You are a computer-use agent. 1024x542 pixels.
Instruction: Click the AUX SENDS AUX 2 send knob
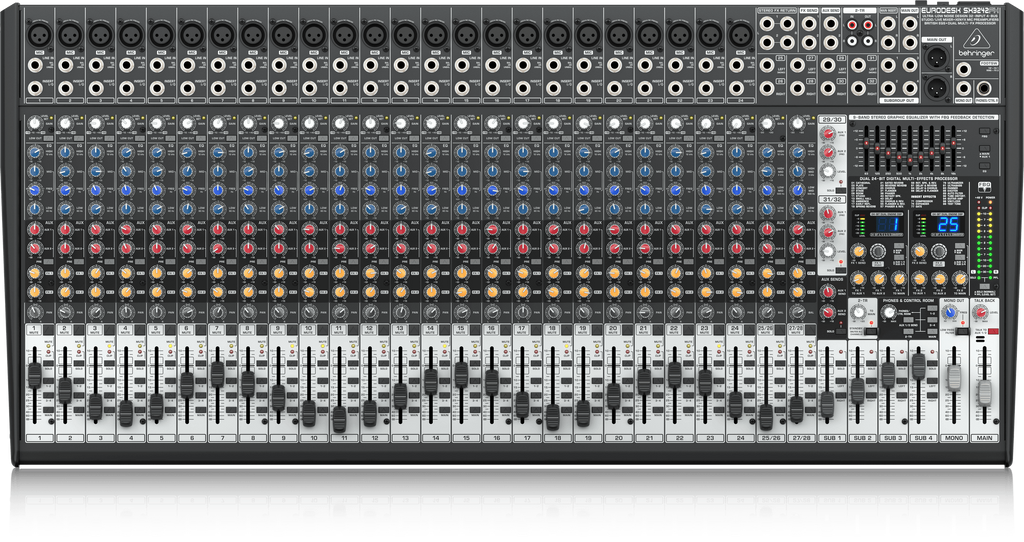point(827,312)
